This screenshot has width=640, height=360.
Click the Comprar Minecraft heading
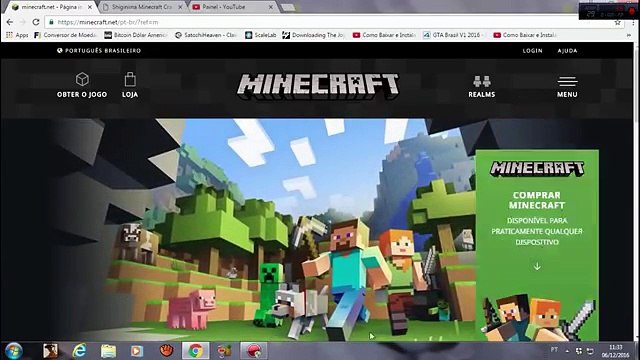[537, 200]
